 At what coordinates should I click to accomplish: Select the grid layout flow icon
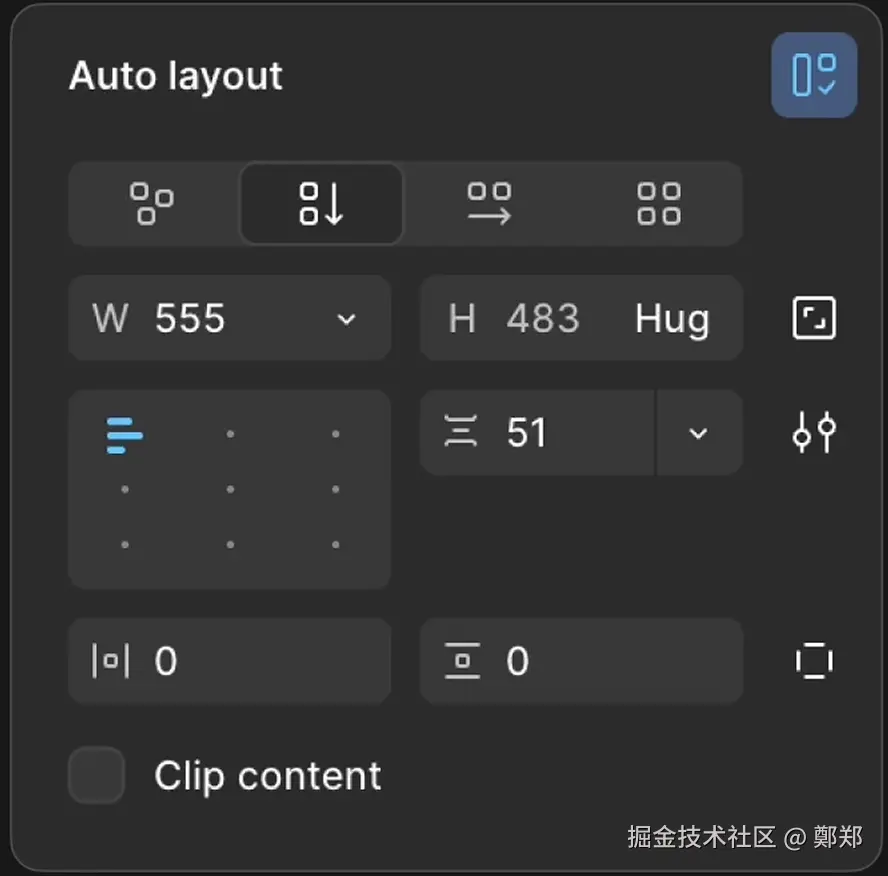coord(658,203)
